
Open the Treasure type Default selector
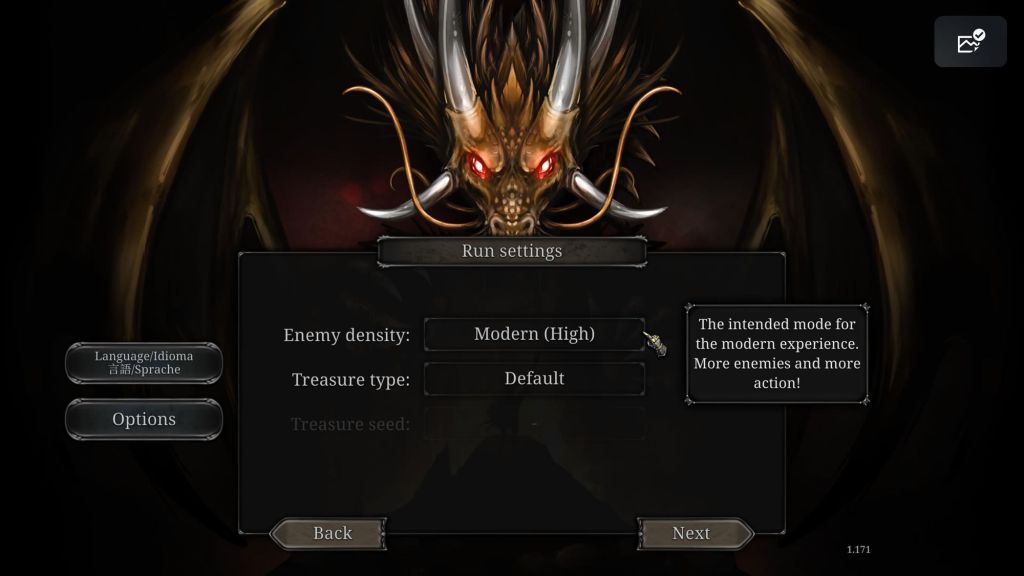click(x=534, y=379)
